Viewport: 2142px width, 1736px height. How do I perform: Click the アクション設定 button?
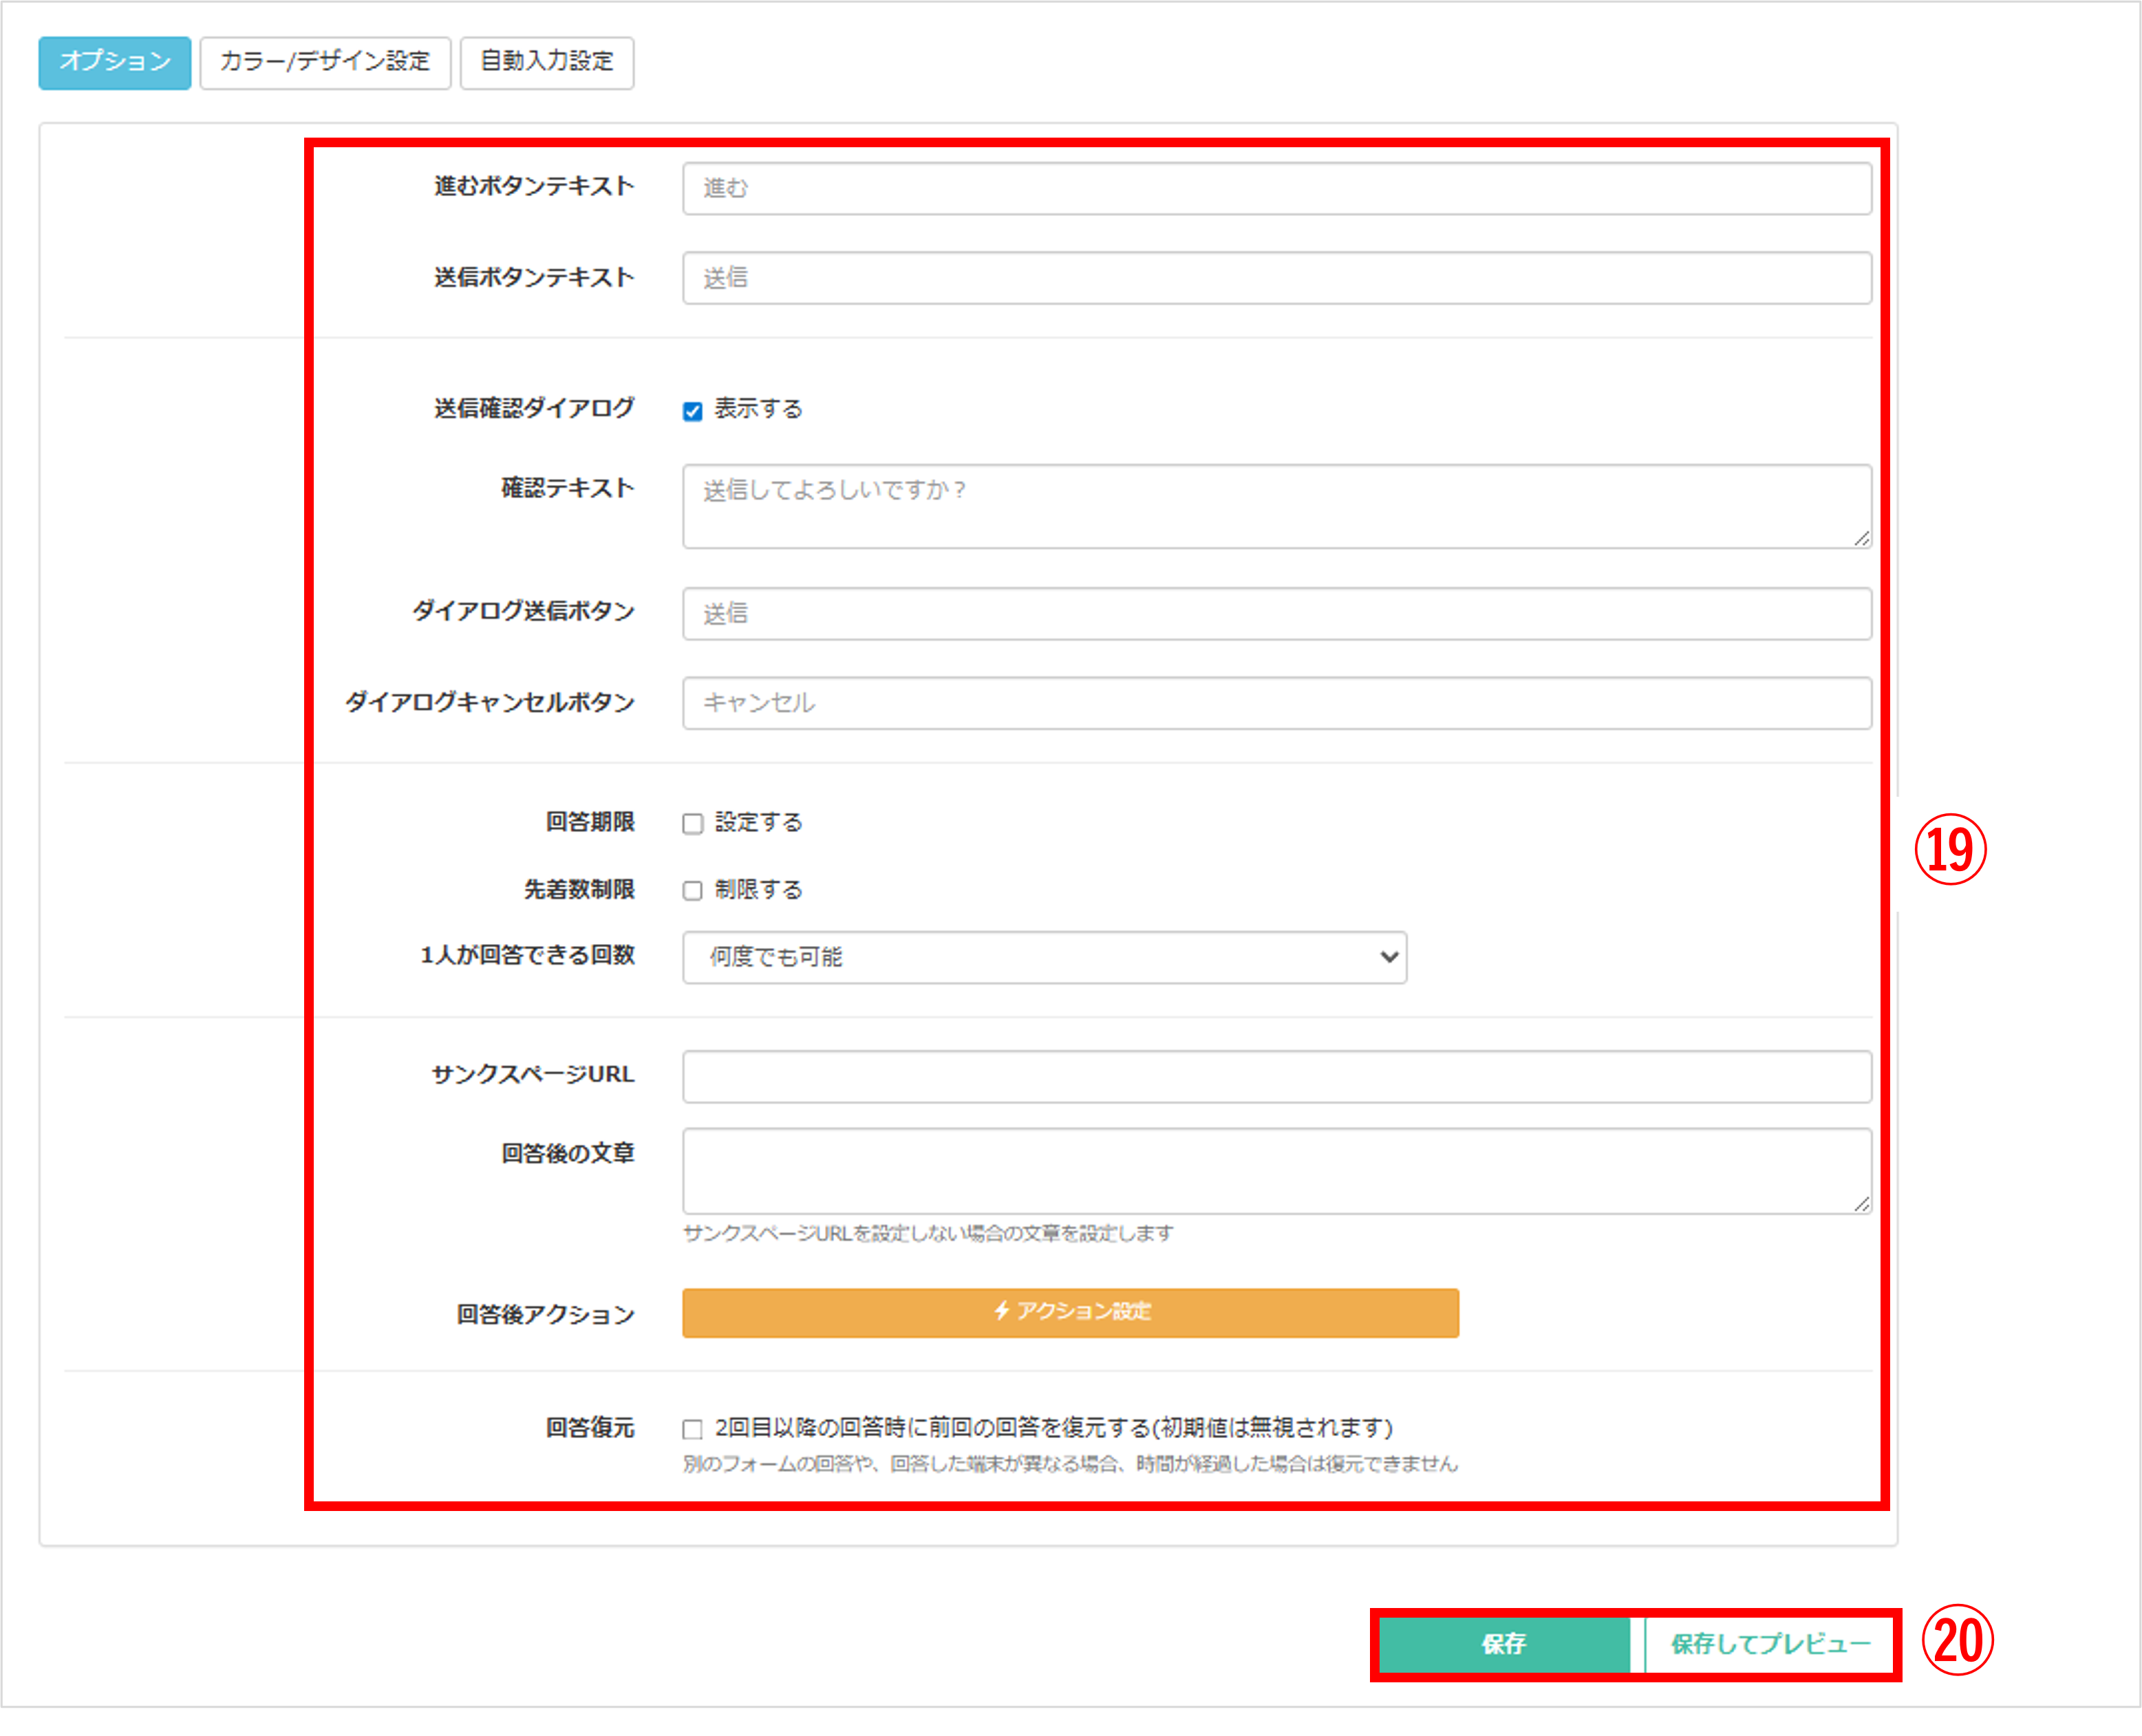point(1070,1312)
